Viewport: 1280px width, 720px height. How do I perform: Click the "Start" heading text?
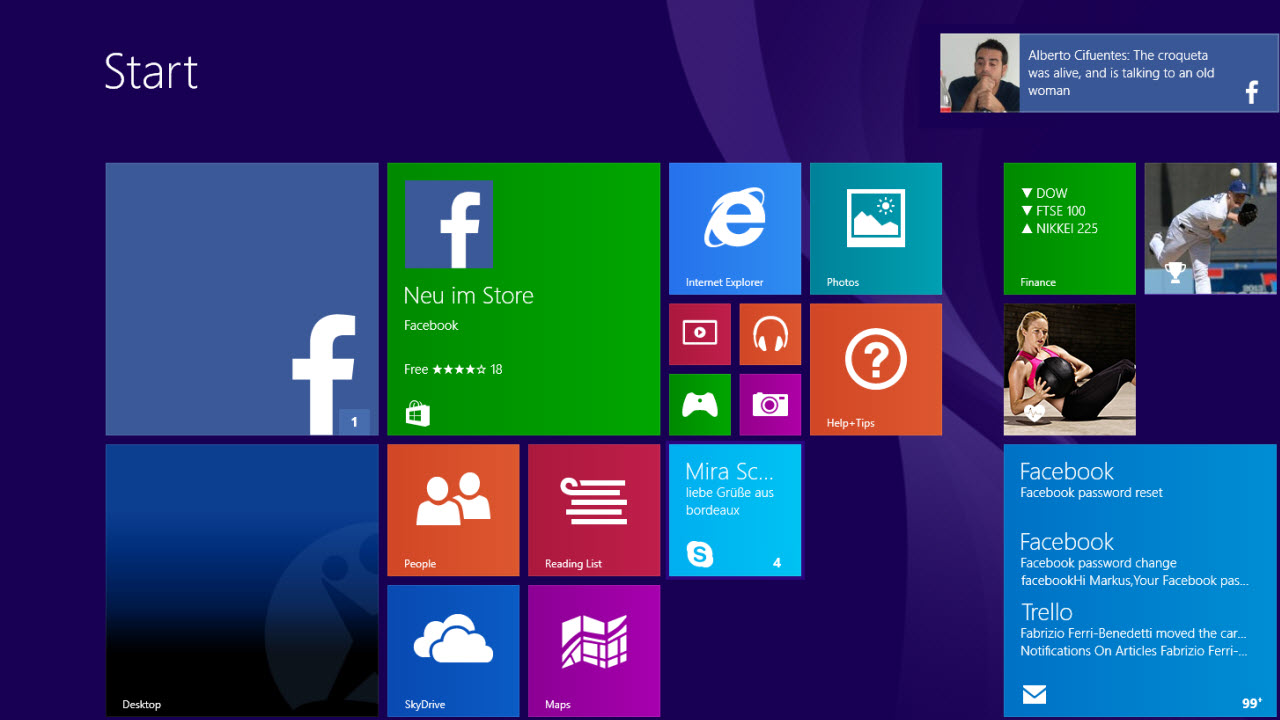pos(151,72)
